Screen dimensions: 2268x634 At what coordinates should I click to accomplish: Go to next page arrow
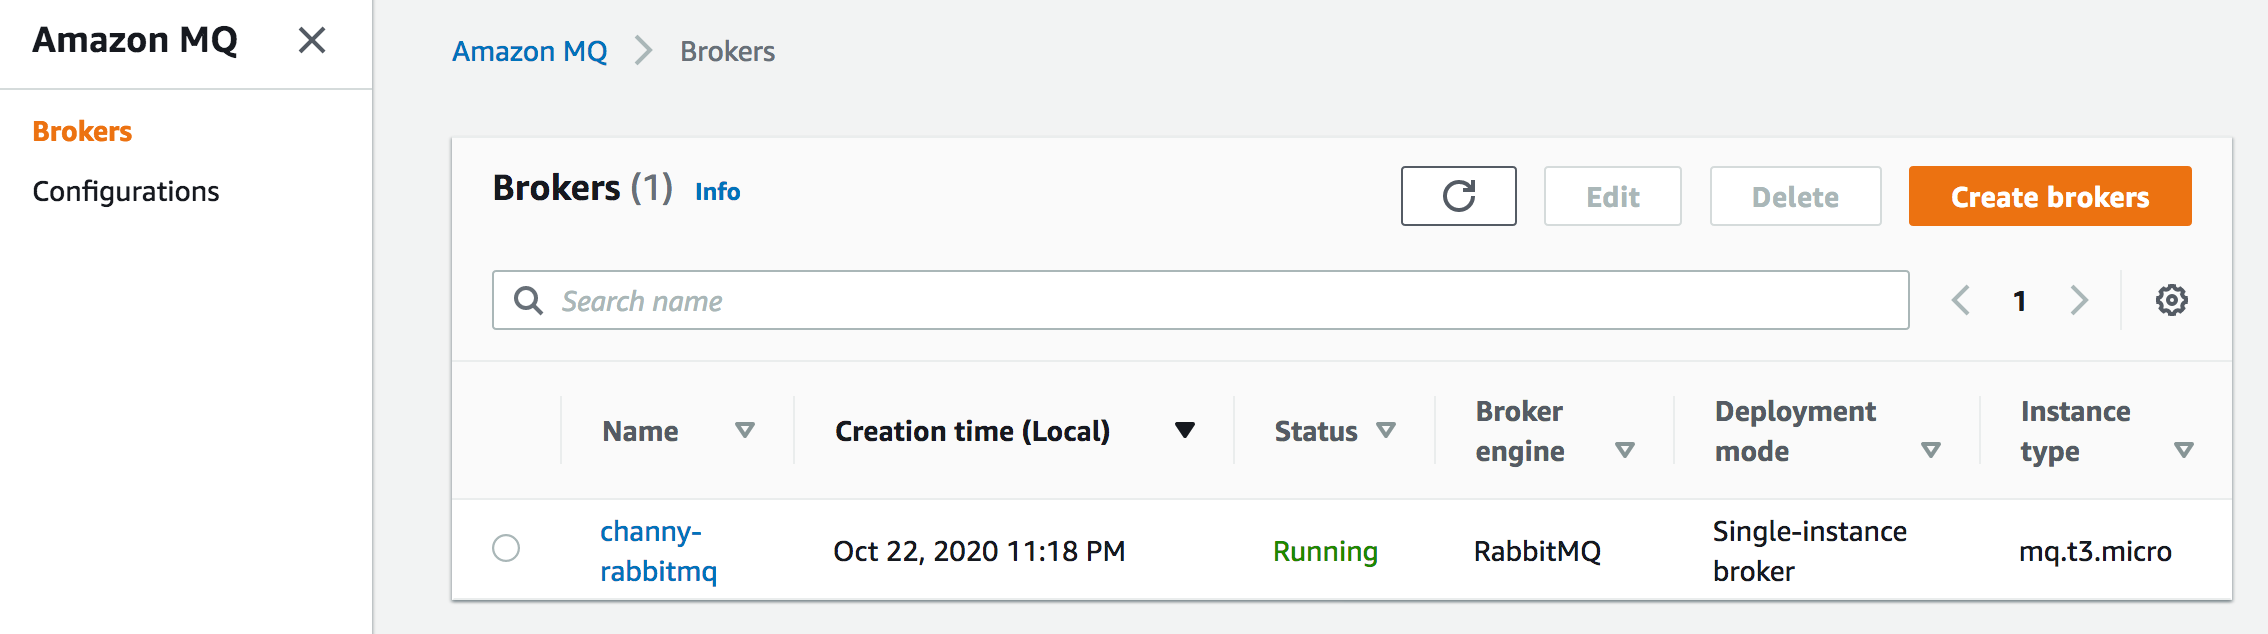tap(2079, 300)
